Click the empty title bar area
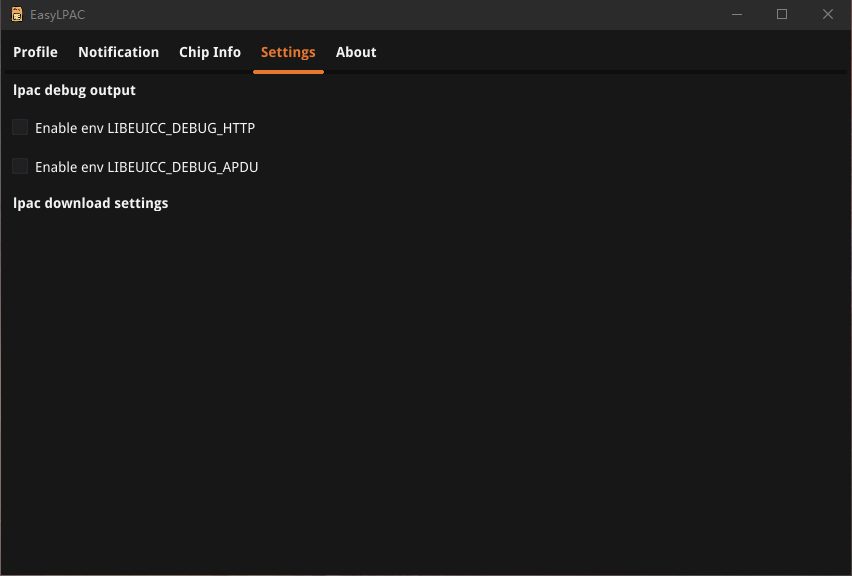Screen dimensions: 852x576 click(x=400, y=14)
